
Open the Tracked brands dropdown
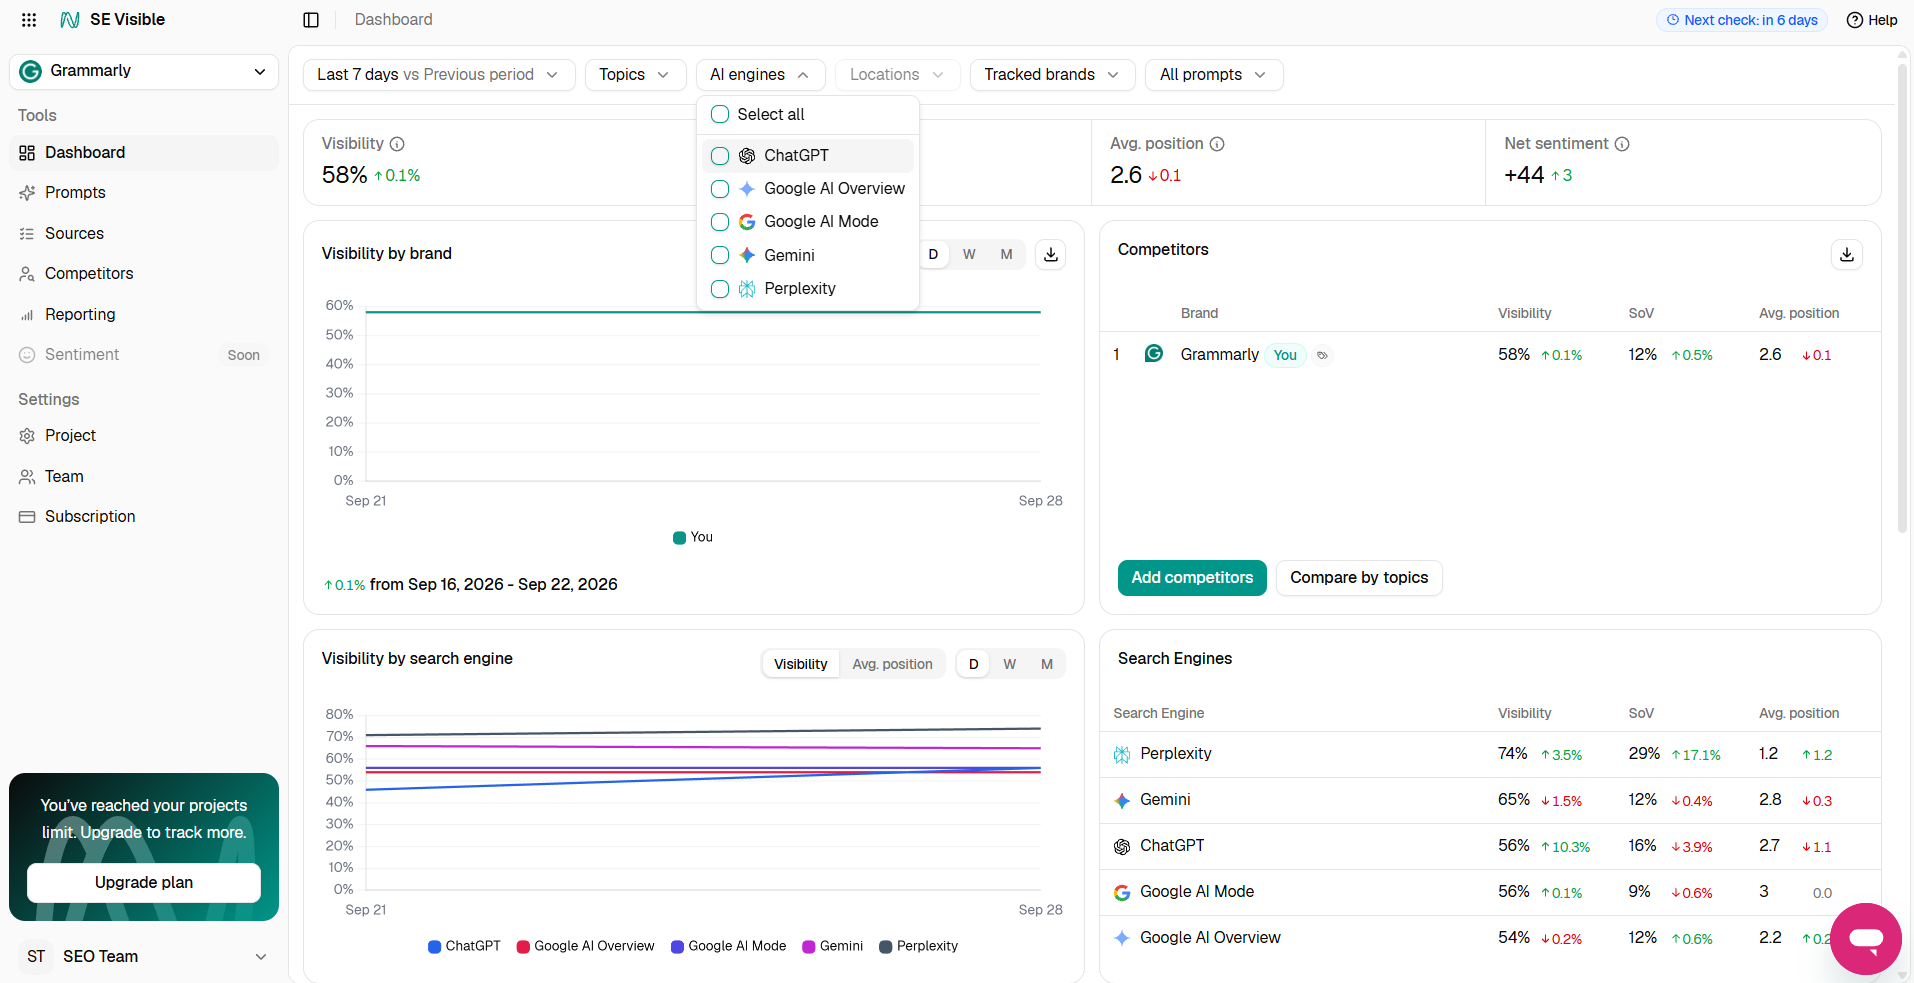1053,75
